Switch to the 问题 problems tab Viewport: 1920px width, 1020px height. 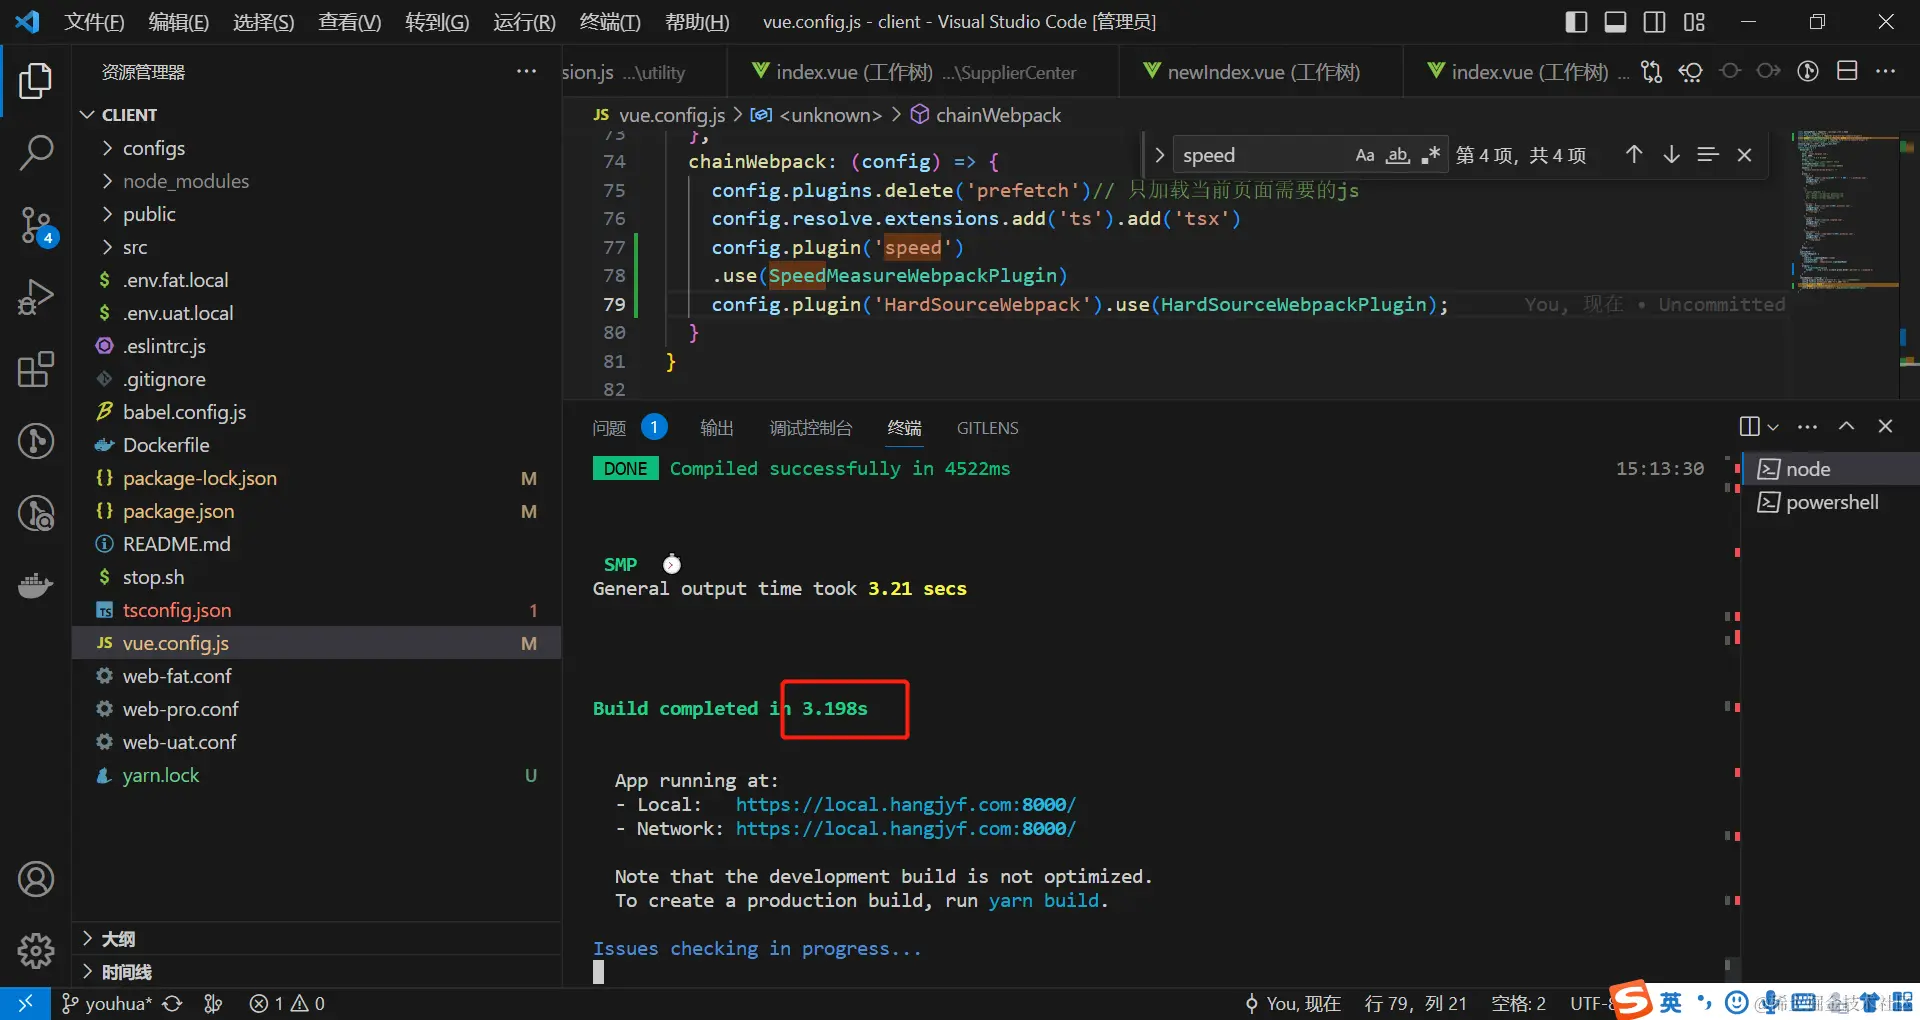click(x=609, y=428)
